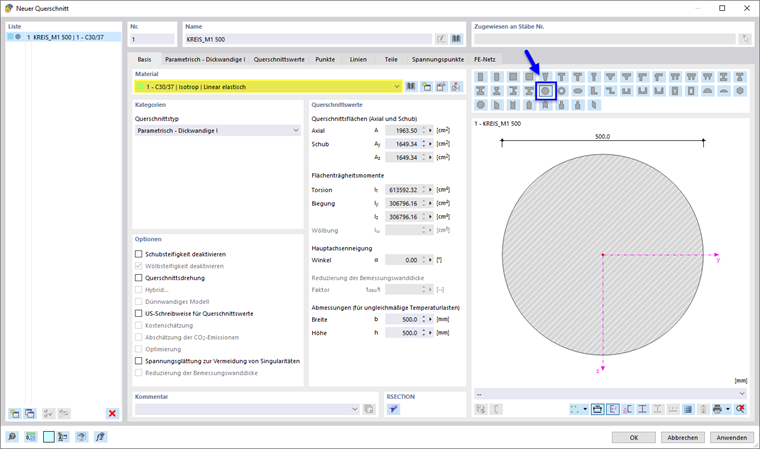Add new list item with star icon
Screen dimensions: 760x449
[15, 413]
